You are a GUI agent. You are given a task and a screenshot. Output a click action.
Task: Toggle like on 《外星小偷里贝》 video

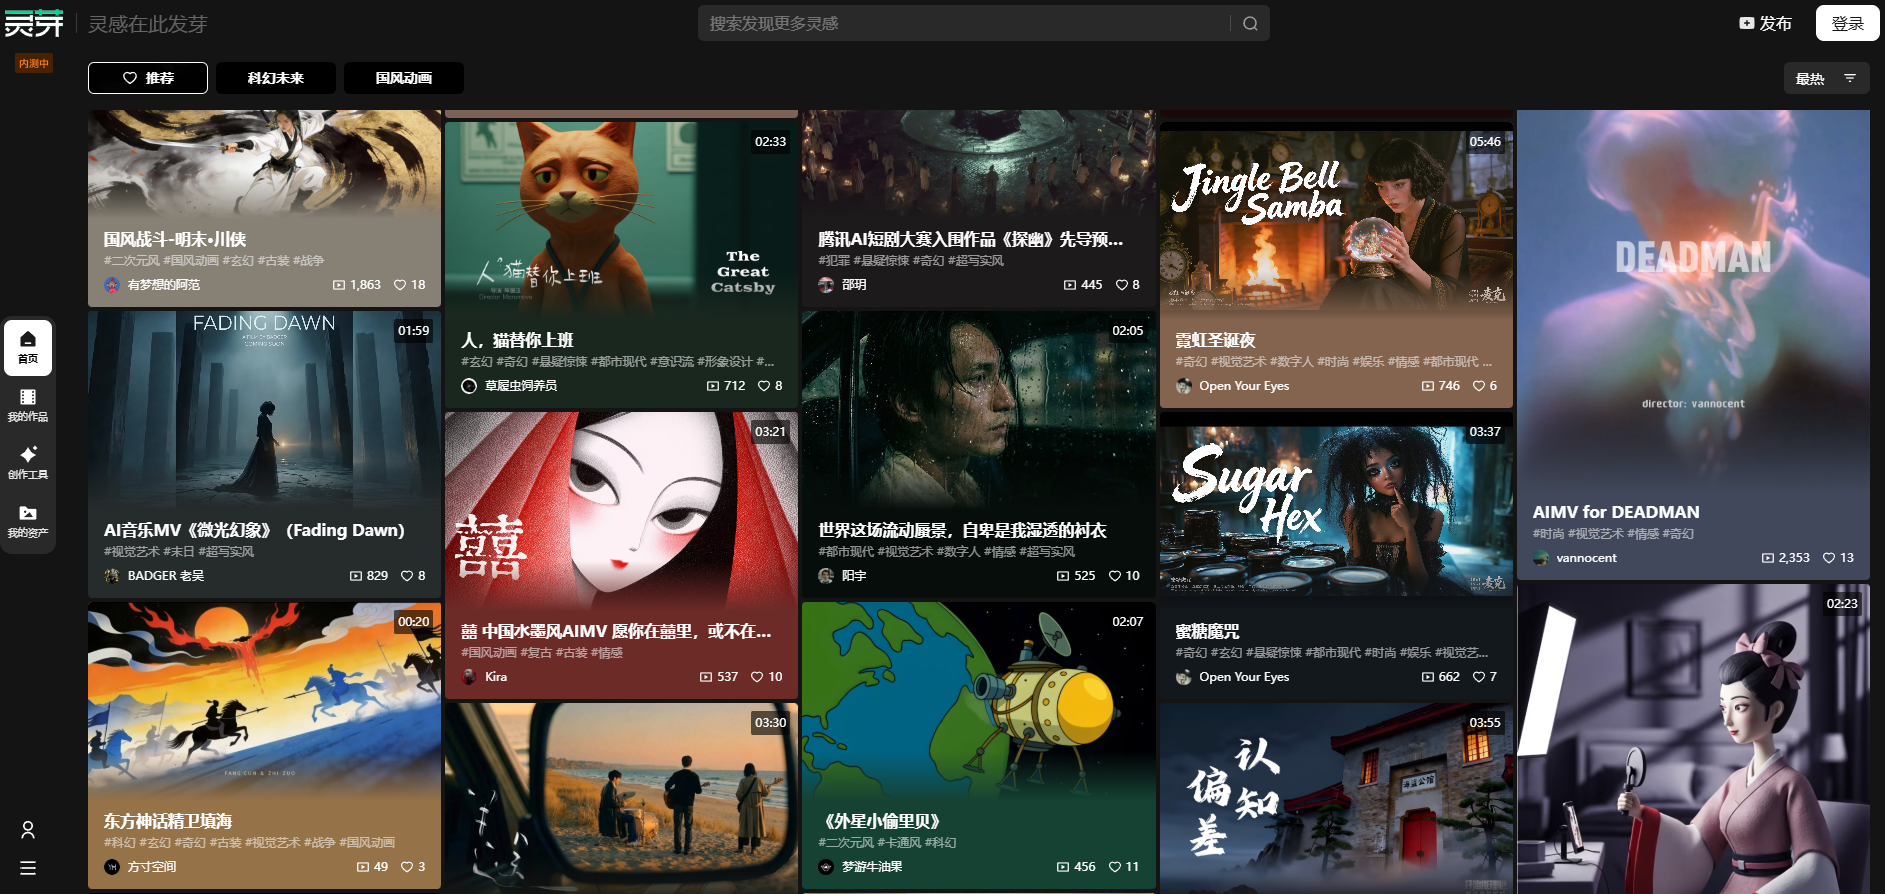tap(1115, 867)
